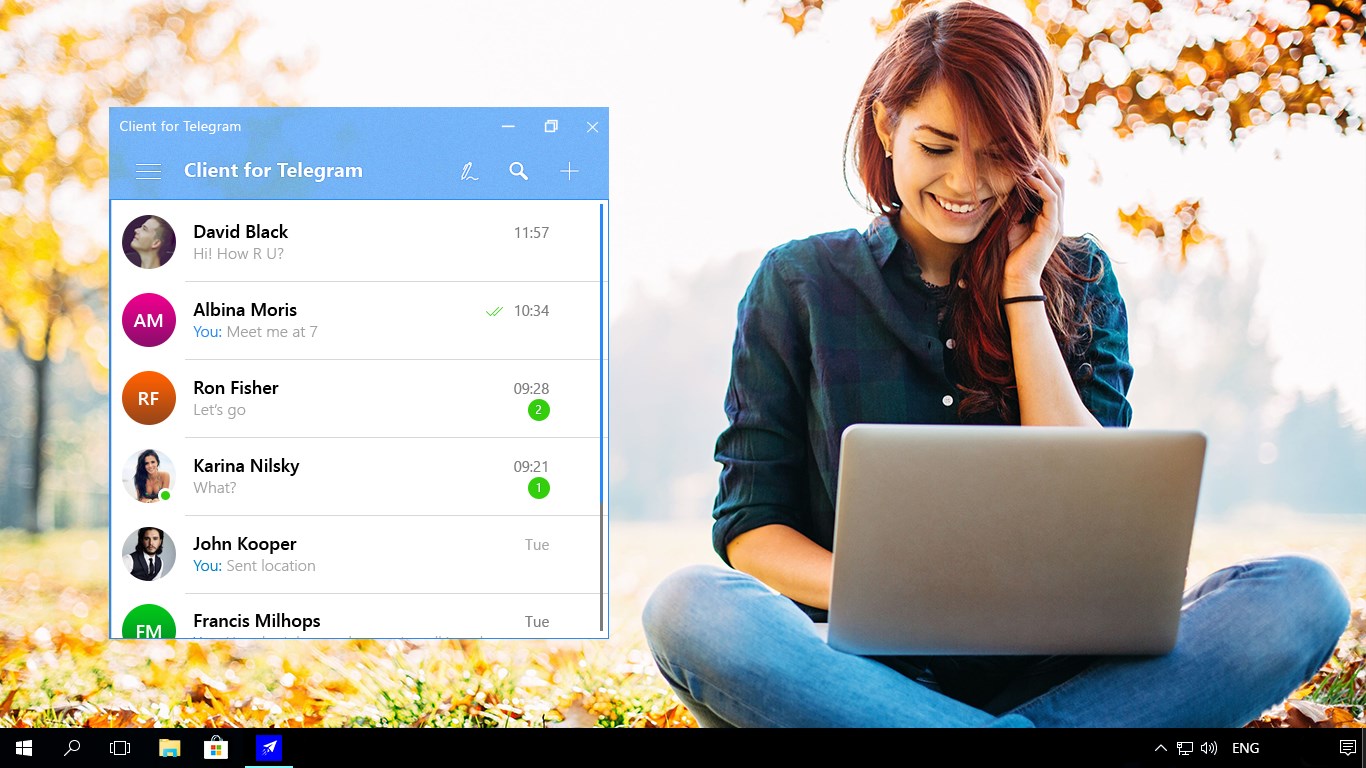This screenshot has width=1366, height=768.
Task: Click Ron Fisher's unread badge showing 2
Action: pyautogui.click(x=539, y=410)
